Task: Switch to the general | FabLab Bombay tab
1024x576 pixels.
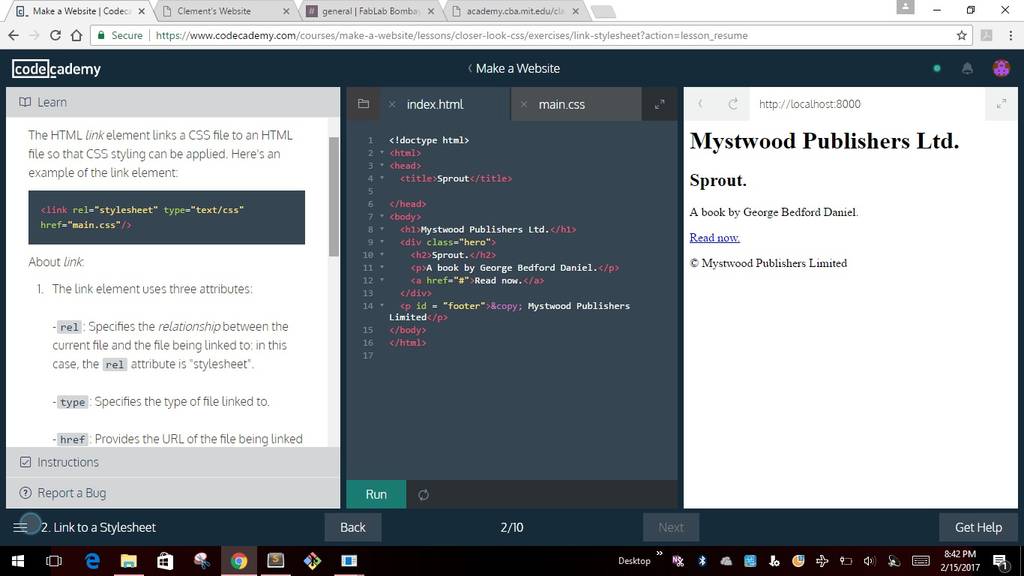Action: tap(371, 11)
